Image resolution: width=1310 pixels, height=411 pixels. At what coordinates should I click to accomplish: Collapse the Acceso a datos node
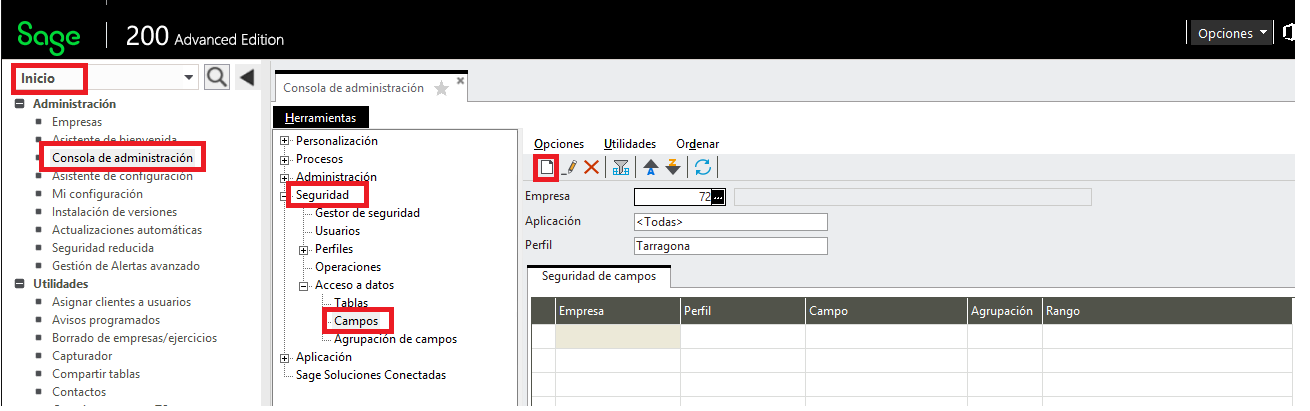[x=305, y=285]
